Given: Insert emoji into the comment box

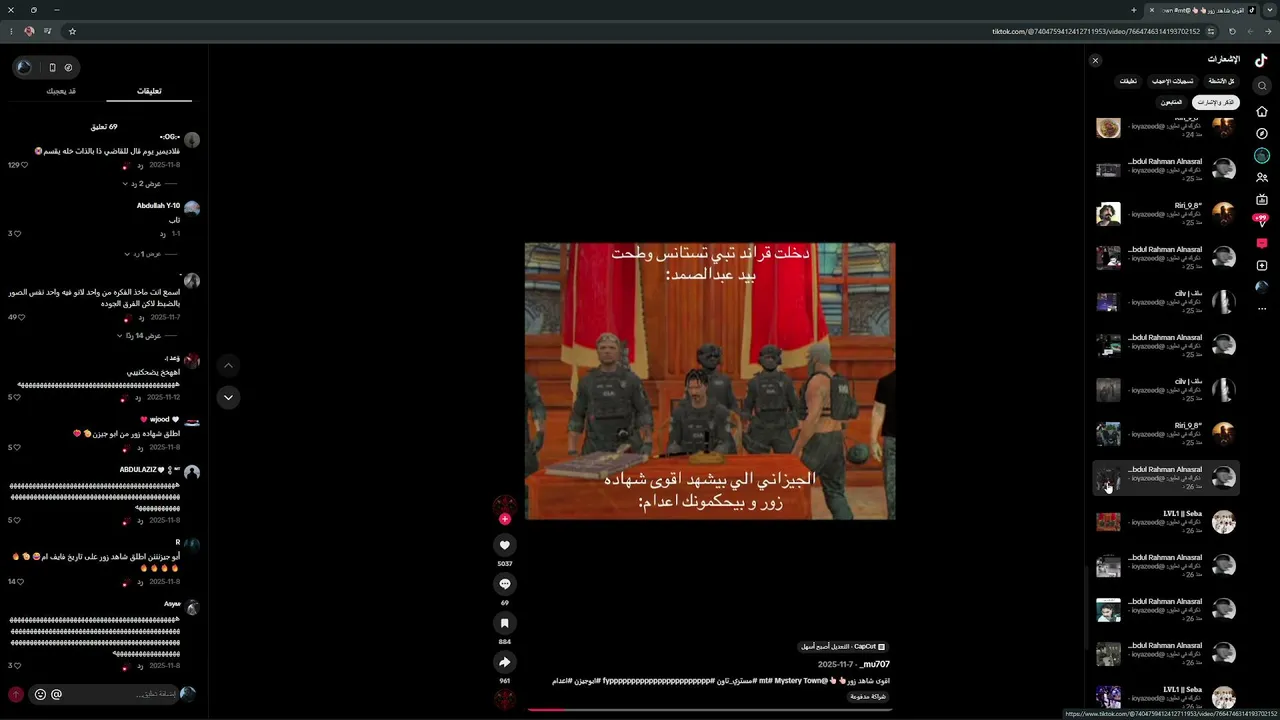Looking at the screenshot, I should coord(40,694).
